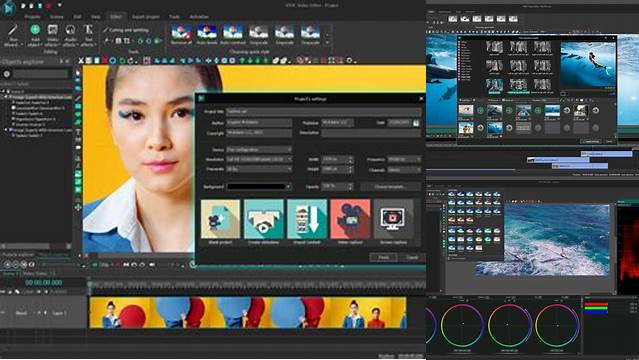
Task: Select the Screen capture option
Action: (394, 221)
